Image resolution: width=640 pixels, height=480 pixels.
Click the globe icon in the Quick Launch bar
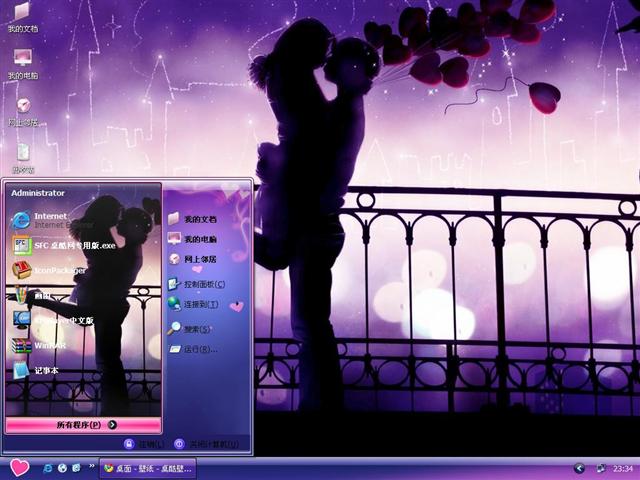(62, 468)
